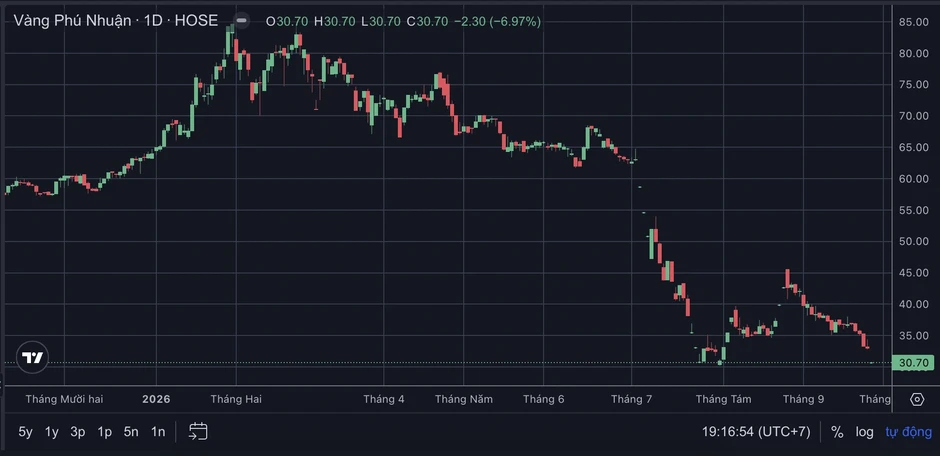The height and width of the screenshot is (456, 940).
Task: Open timezone menu at 19:16:54 (UTC+7)
Action: (x=757, y=432)
